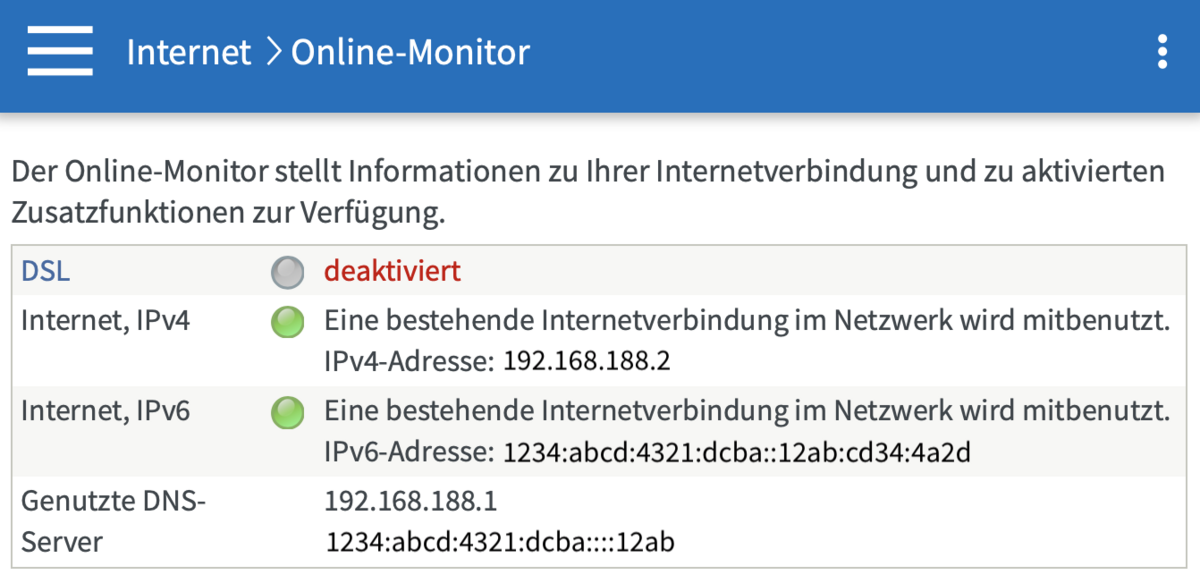Click the Online-Monitor description paragraph
1200x583 pixels.
click(588, 191)
